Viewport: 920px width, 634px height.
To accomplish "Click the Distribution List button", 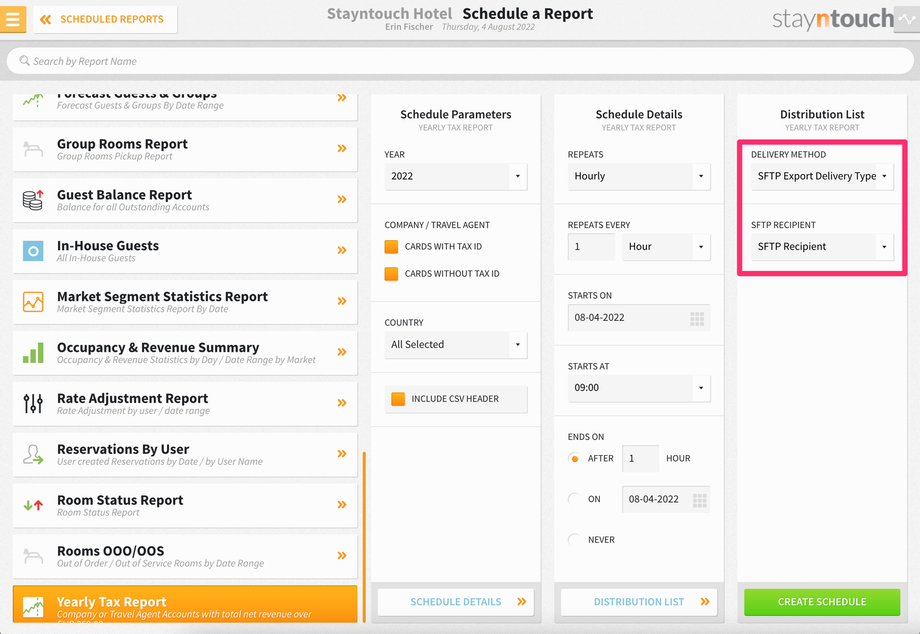I will tap(639, 602).
